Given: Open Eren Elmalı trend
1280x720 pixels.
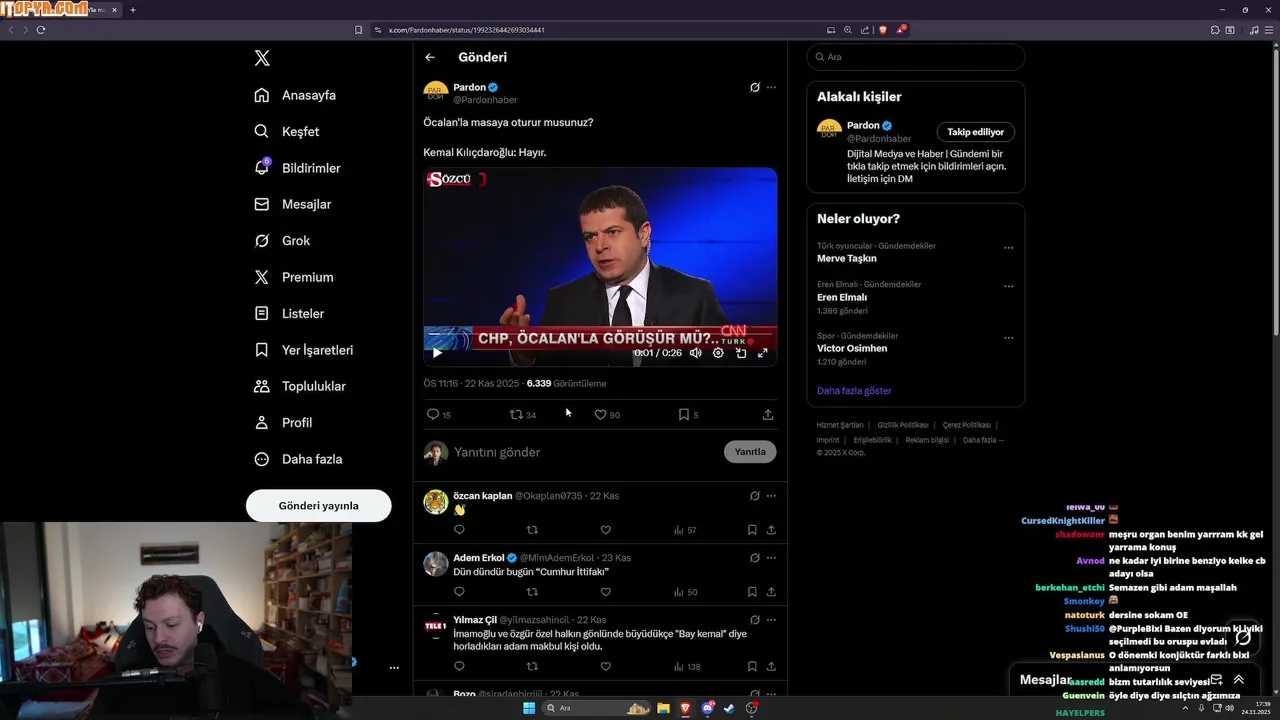Looking at the screenshot, I should point(842,297).
